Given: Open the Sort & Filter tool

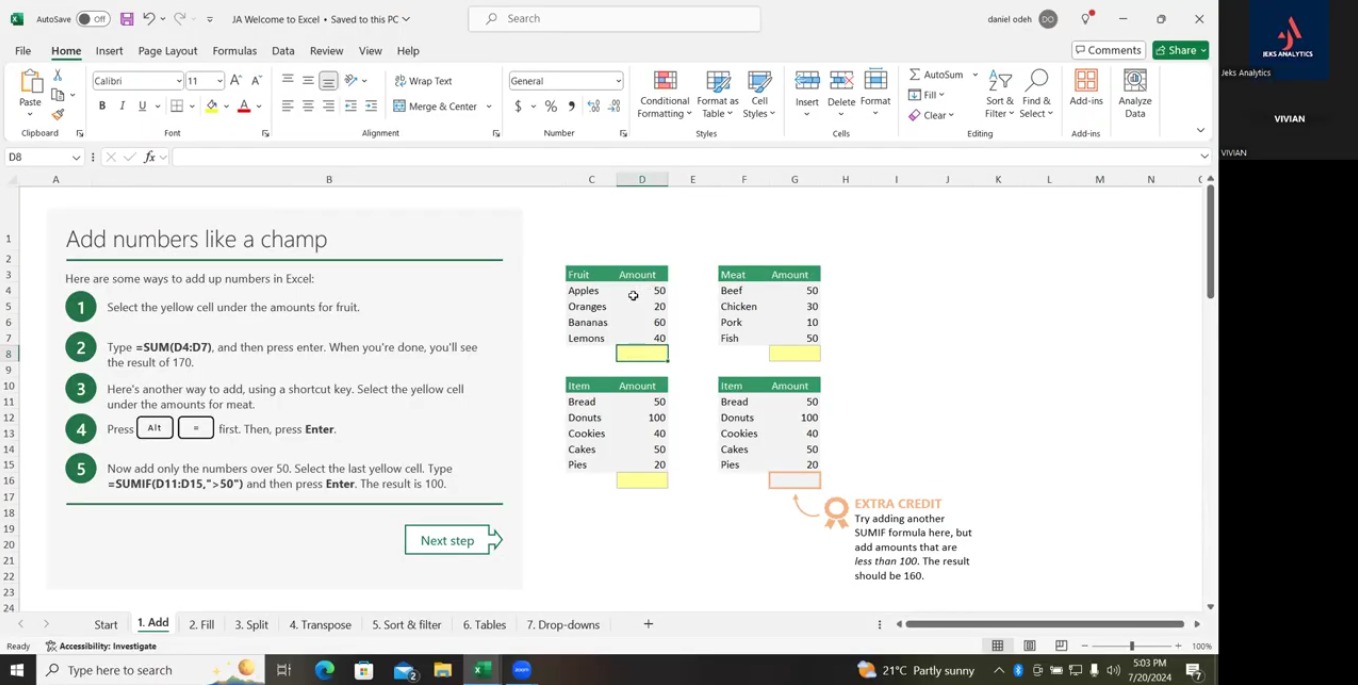Looking at the screenshot, I should pos(999,82).
